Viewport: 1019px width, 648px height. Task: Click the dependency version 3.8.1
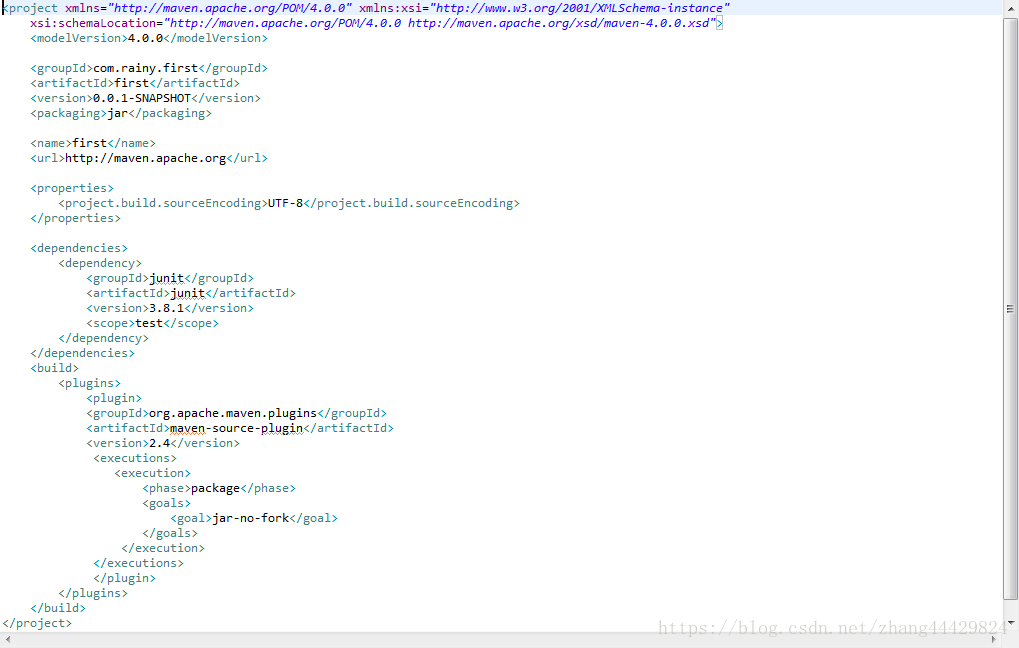tap(166, 308)
